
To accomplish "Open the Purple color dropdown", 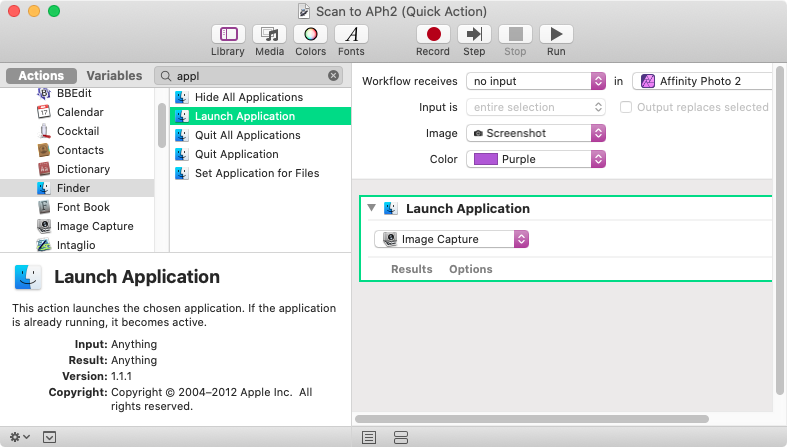I will [x=536, y=159].
